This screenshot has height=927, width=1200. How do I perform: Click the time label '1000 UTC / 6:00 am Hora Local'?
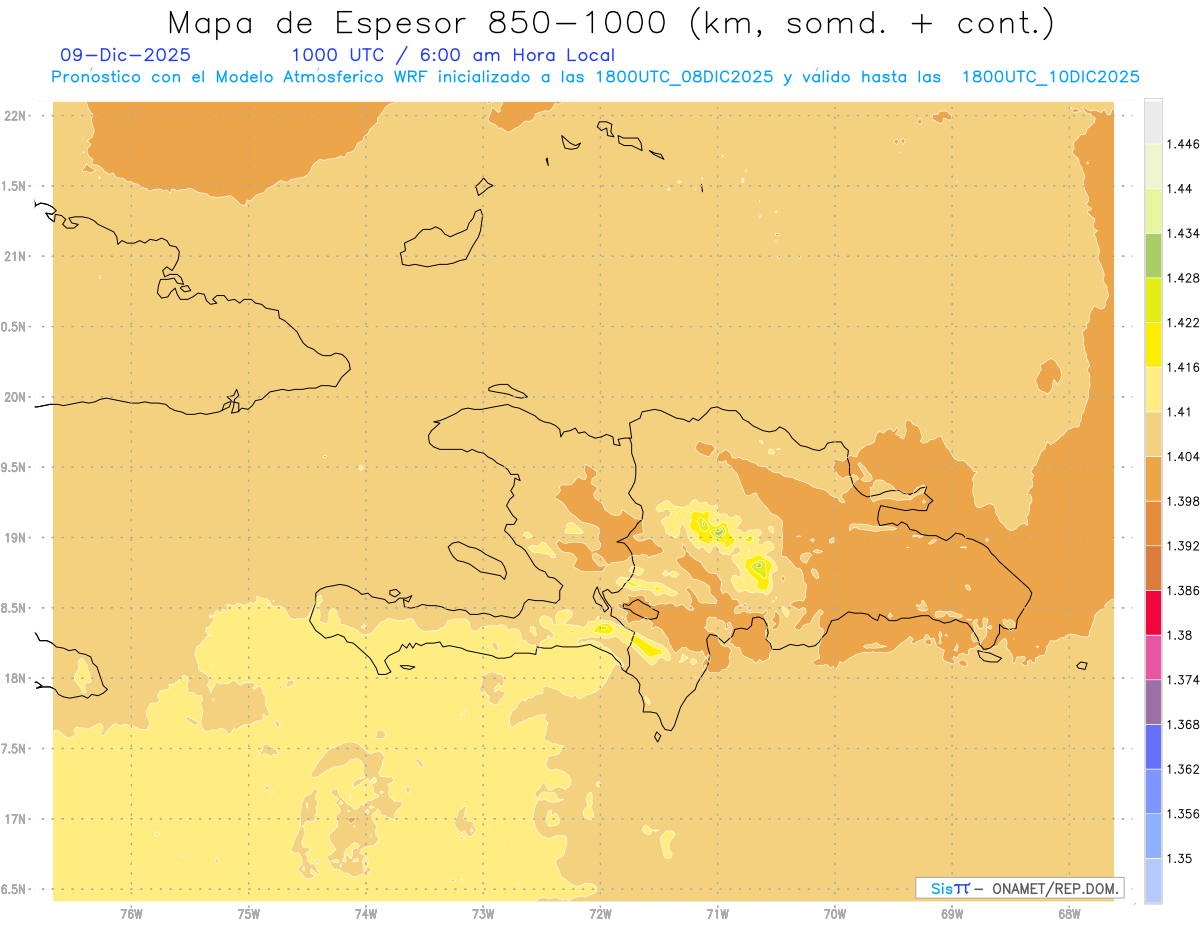point(453,56)
